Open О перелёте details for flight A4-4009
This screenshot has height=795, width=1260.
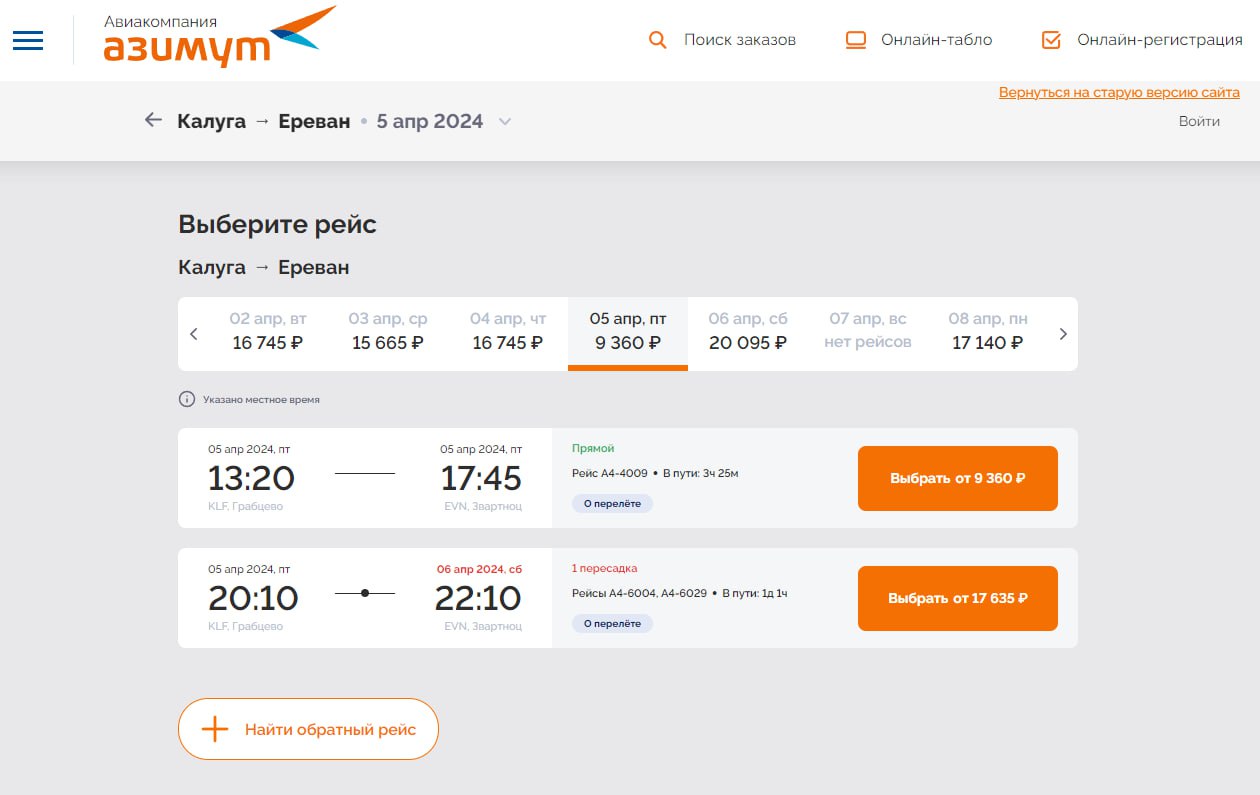(612, 503)
